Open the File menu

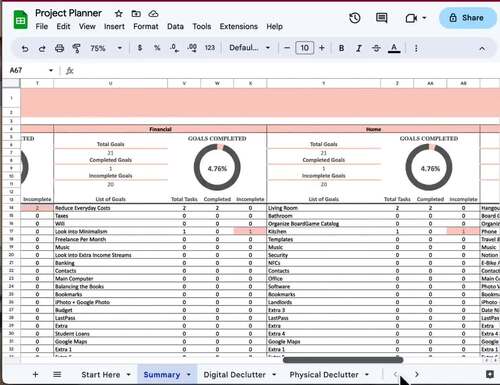click(42, 26)
